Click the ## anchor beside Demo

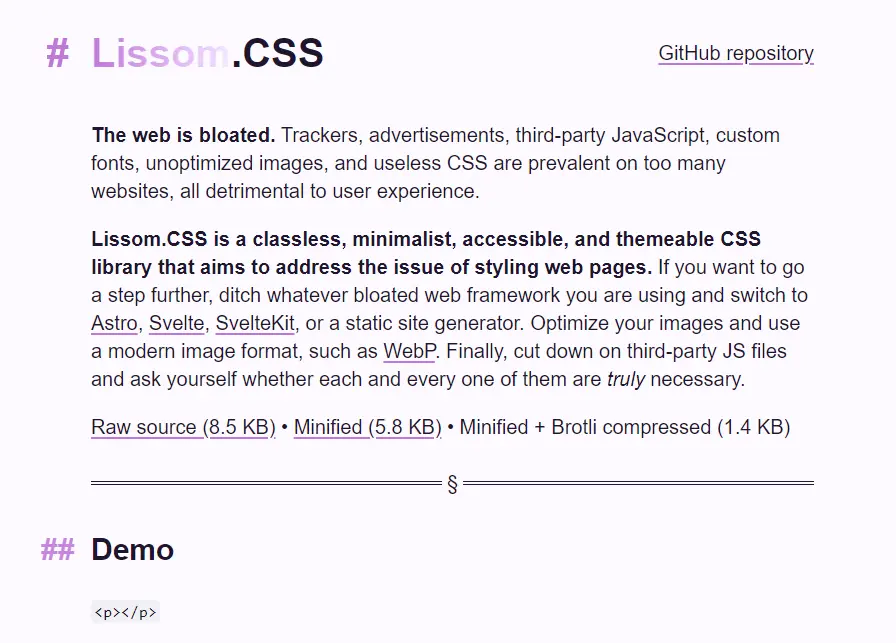[x=58, y=550]
